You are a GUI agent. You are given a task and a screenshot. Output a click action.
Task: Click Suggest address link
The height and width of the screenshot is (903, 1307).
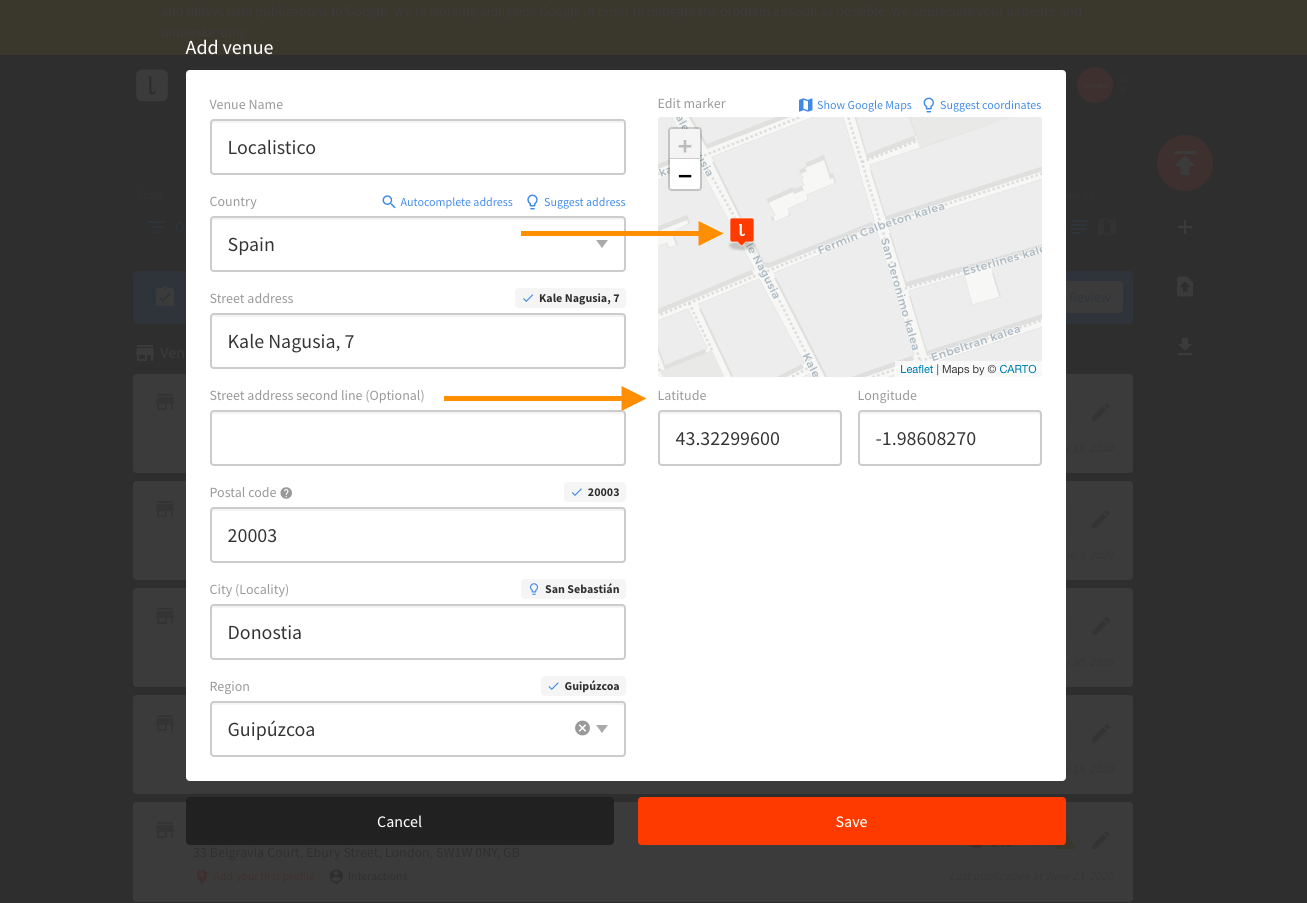coord(584,202)
